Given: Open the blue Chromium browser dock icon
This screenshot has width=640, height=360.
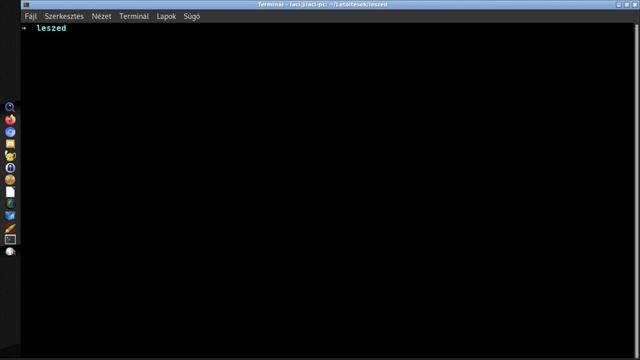Looking at the screenshot, I should [10, 132].
